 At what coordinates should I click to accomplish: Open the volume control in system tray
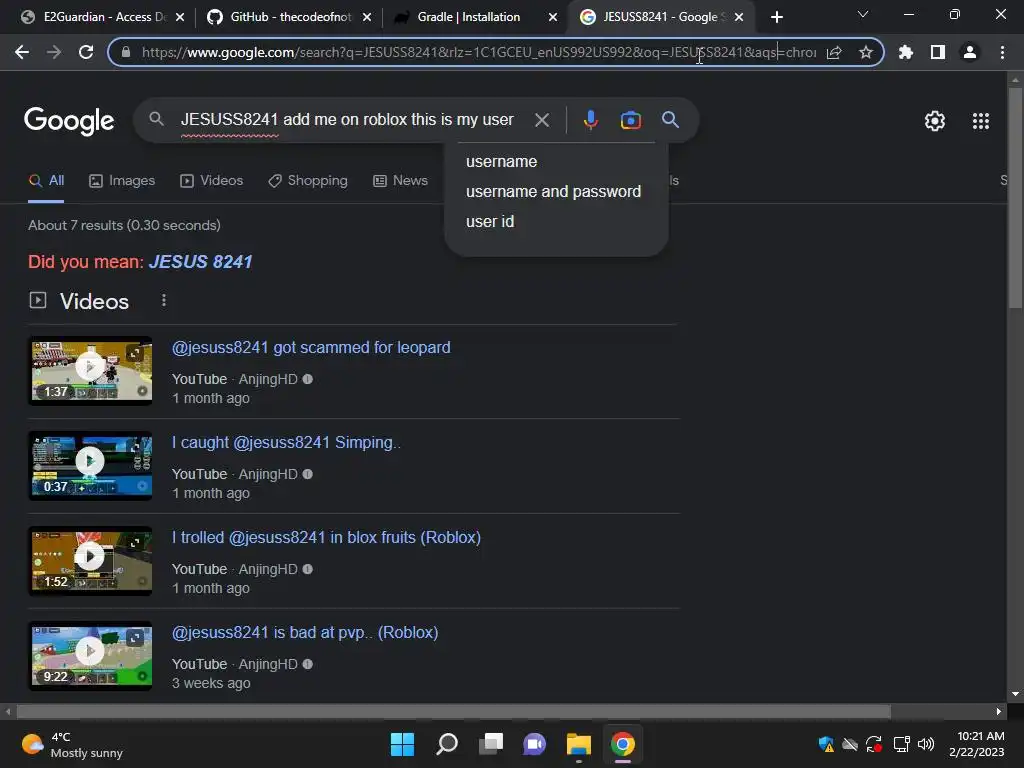(926, 744)
